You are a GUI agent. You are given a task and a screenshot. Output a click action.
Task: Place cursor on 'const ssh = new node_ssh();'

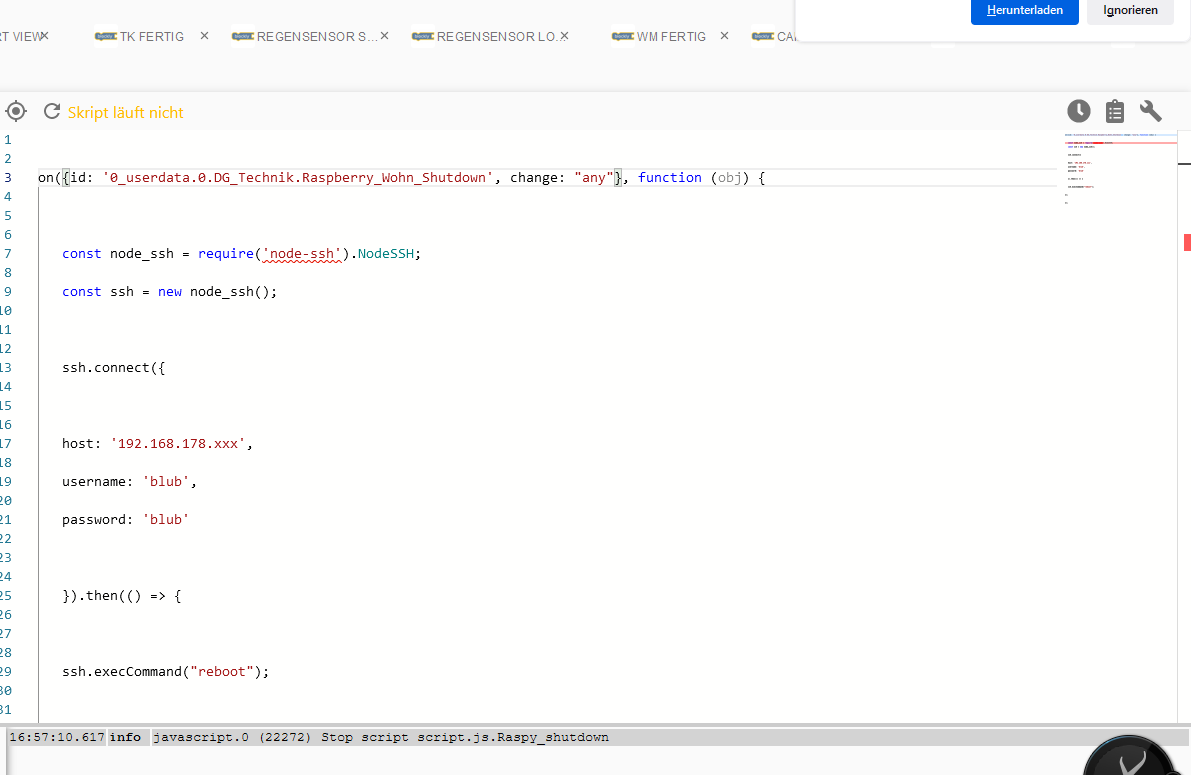coord(169,292)
